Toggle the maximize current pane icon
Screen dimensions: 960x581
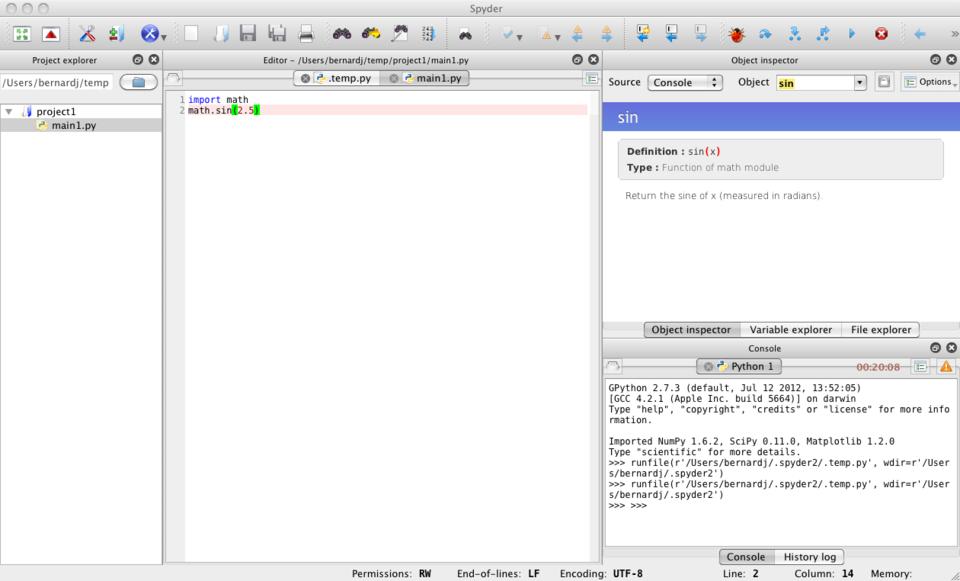[x=19, y=33]
